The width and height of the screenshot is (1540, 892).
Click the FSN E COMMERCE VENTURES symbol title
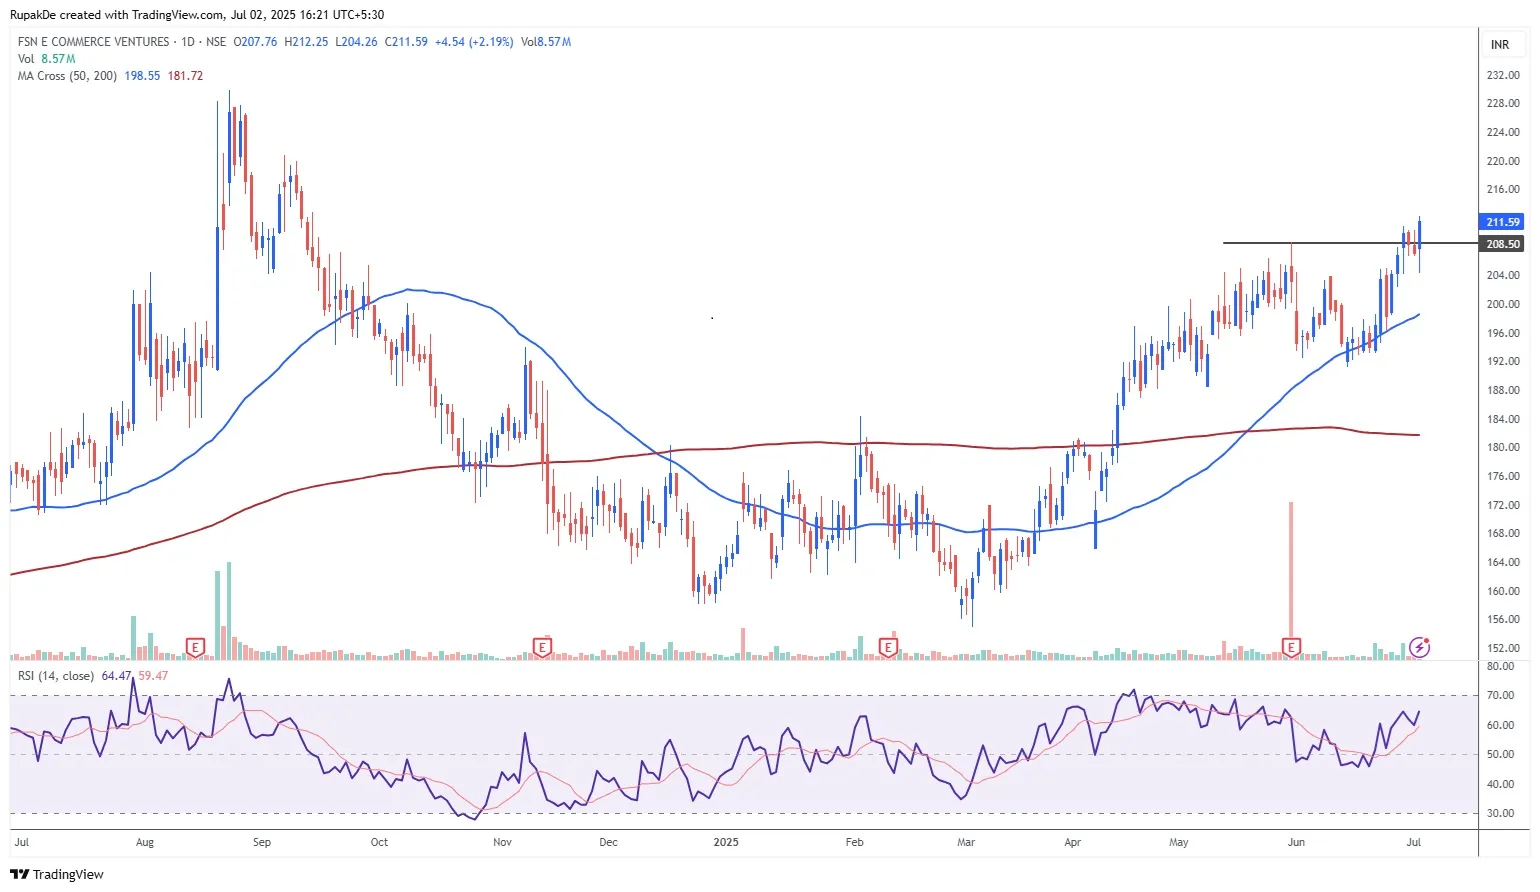tap(94, 42)
